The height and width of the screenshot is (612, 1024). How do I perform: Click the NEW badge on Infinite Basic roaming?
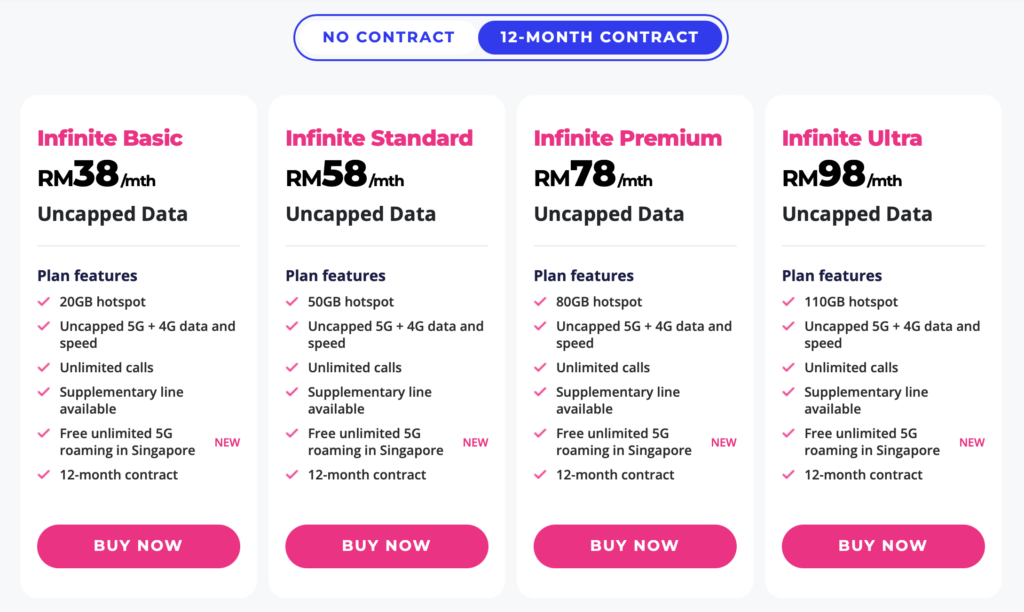[x=227, y=442]
